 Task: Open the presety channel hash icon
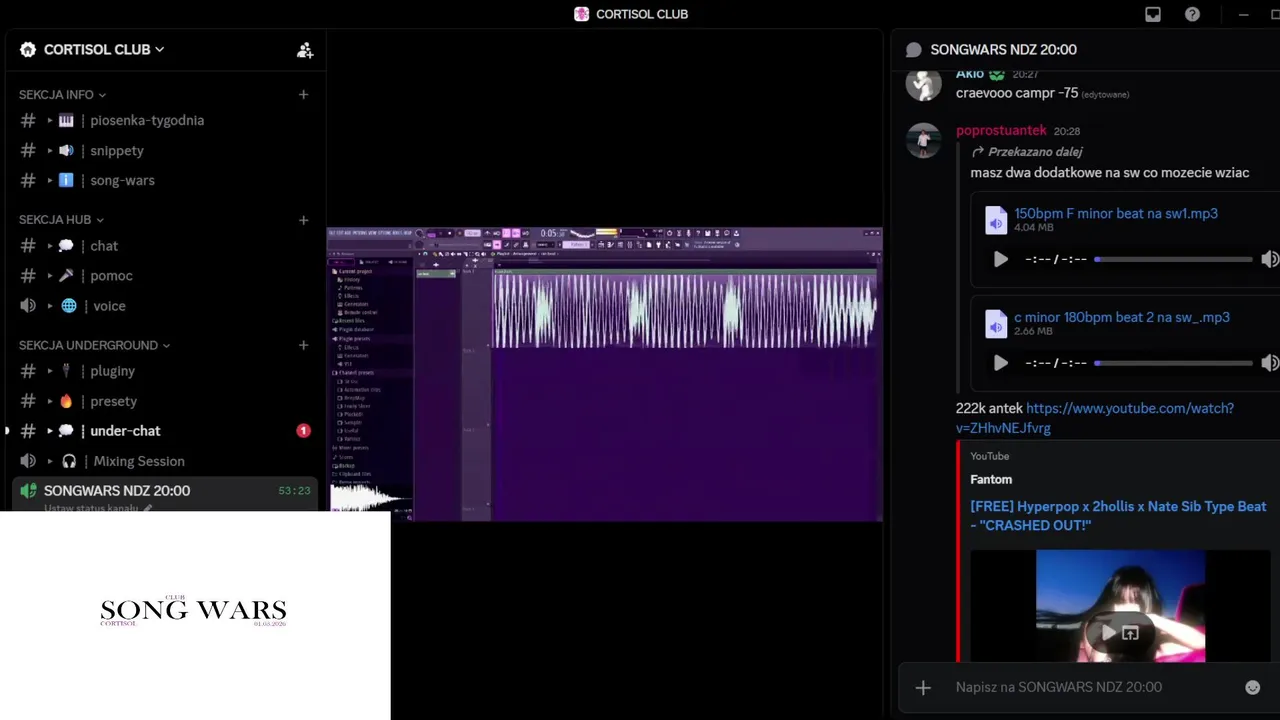tap(28, 401)
